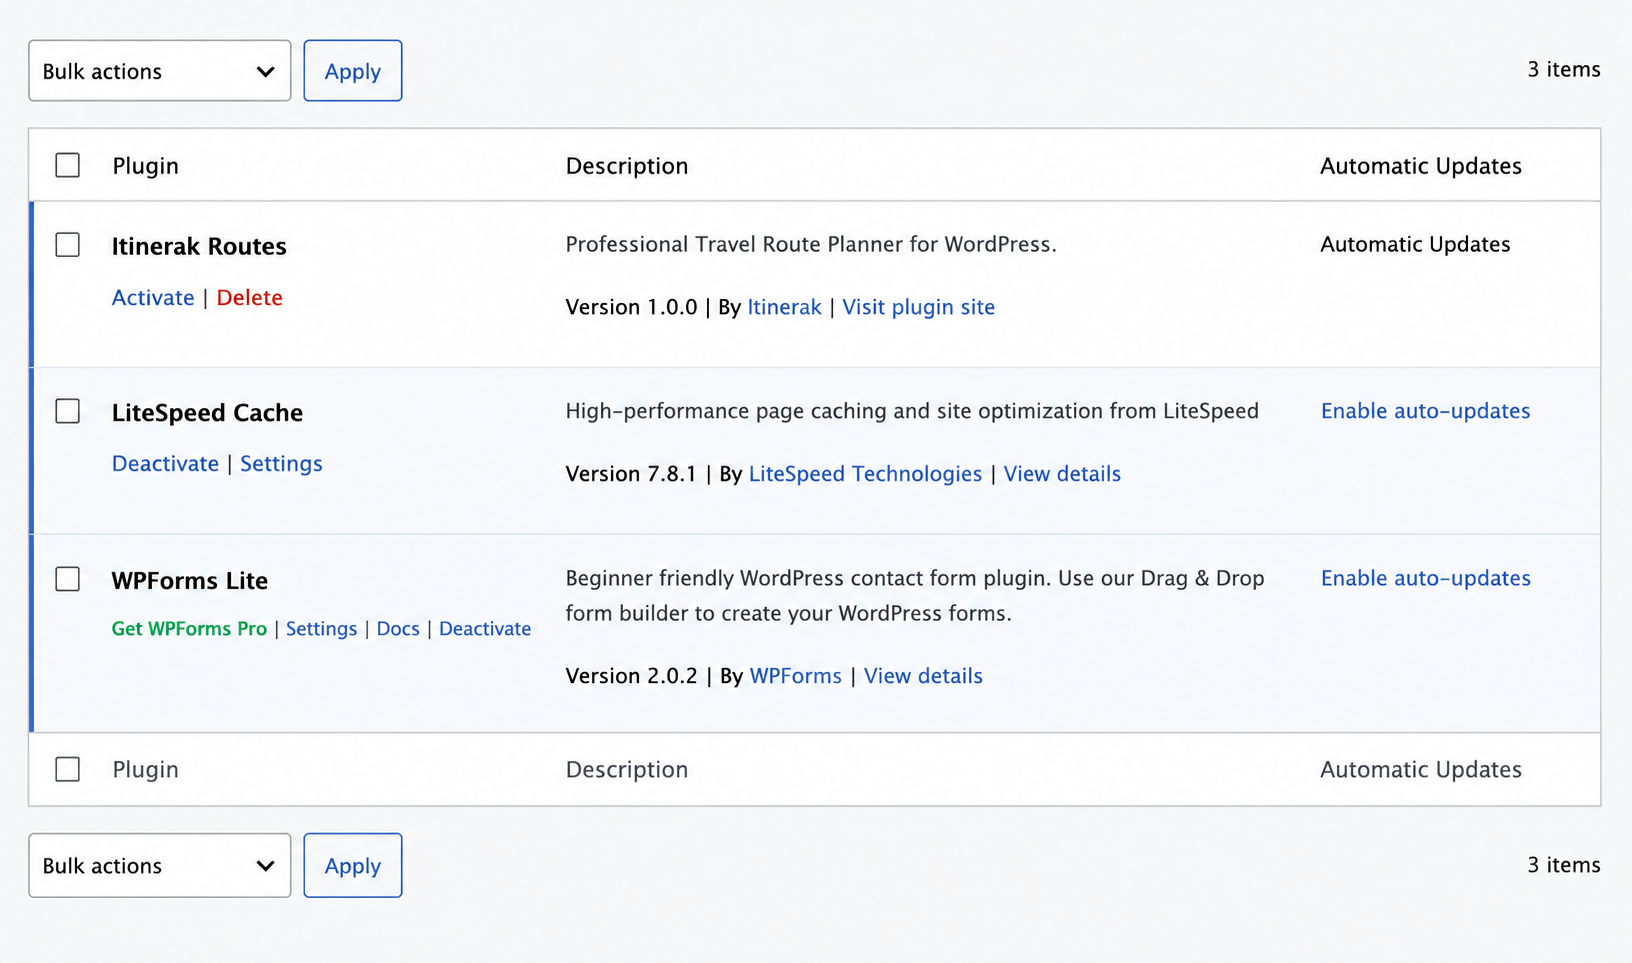1632x963 pixels.
Task: Click the Plugin column header at top
Action: coord(145,166)
